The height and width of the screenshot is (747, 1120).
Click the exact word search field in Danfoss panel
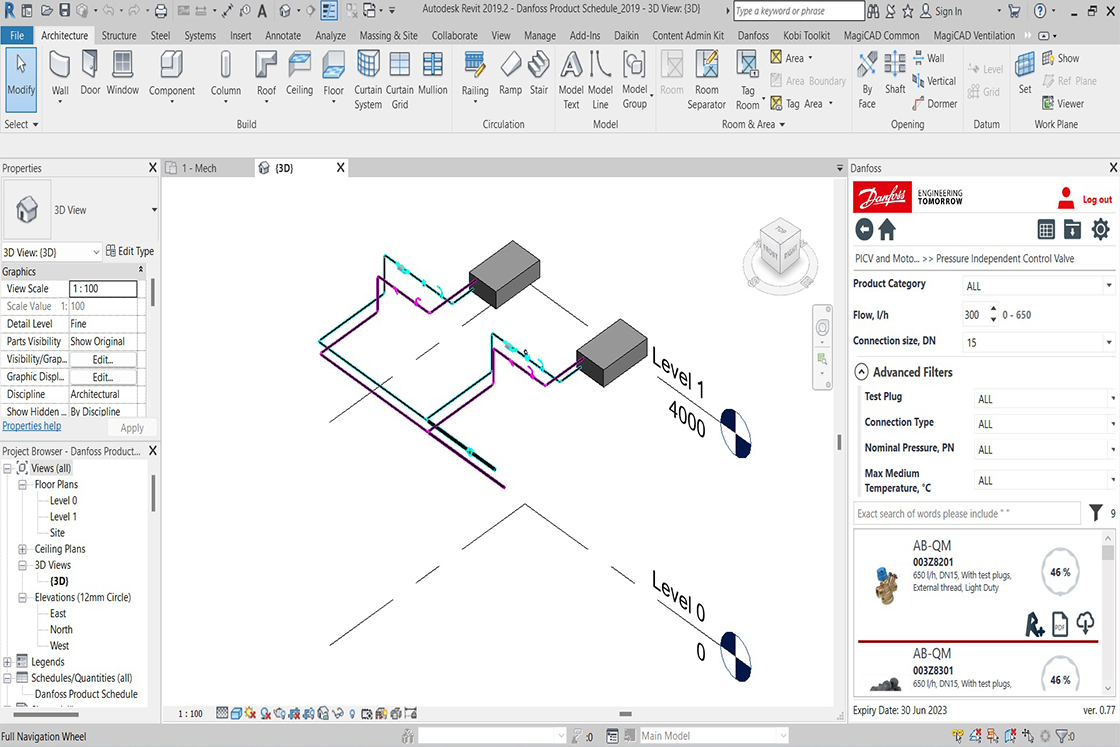pos(965,513)
